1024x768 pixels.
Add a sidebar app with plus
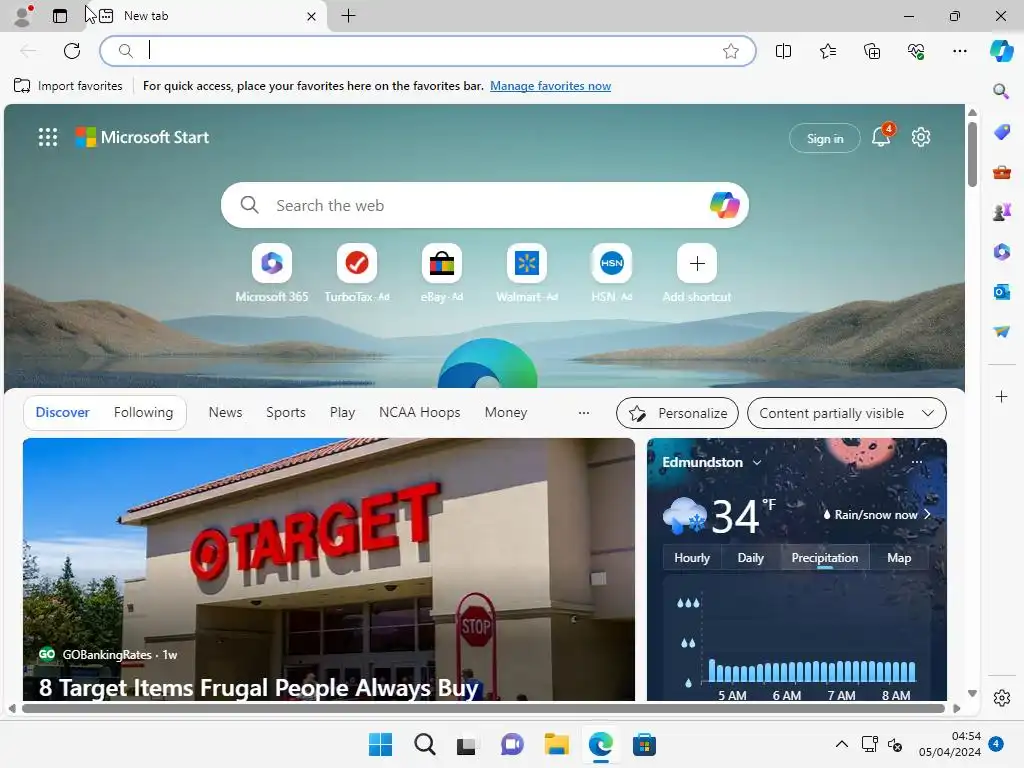[x=1001, y=396]
